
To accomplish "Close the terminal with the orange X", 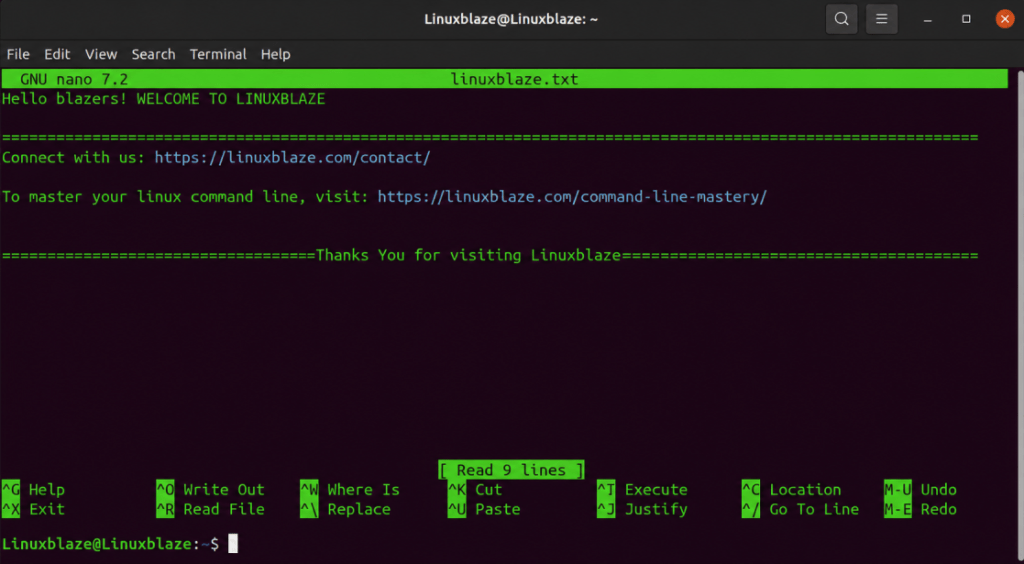I will click(1004, 19).
